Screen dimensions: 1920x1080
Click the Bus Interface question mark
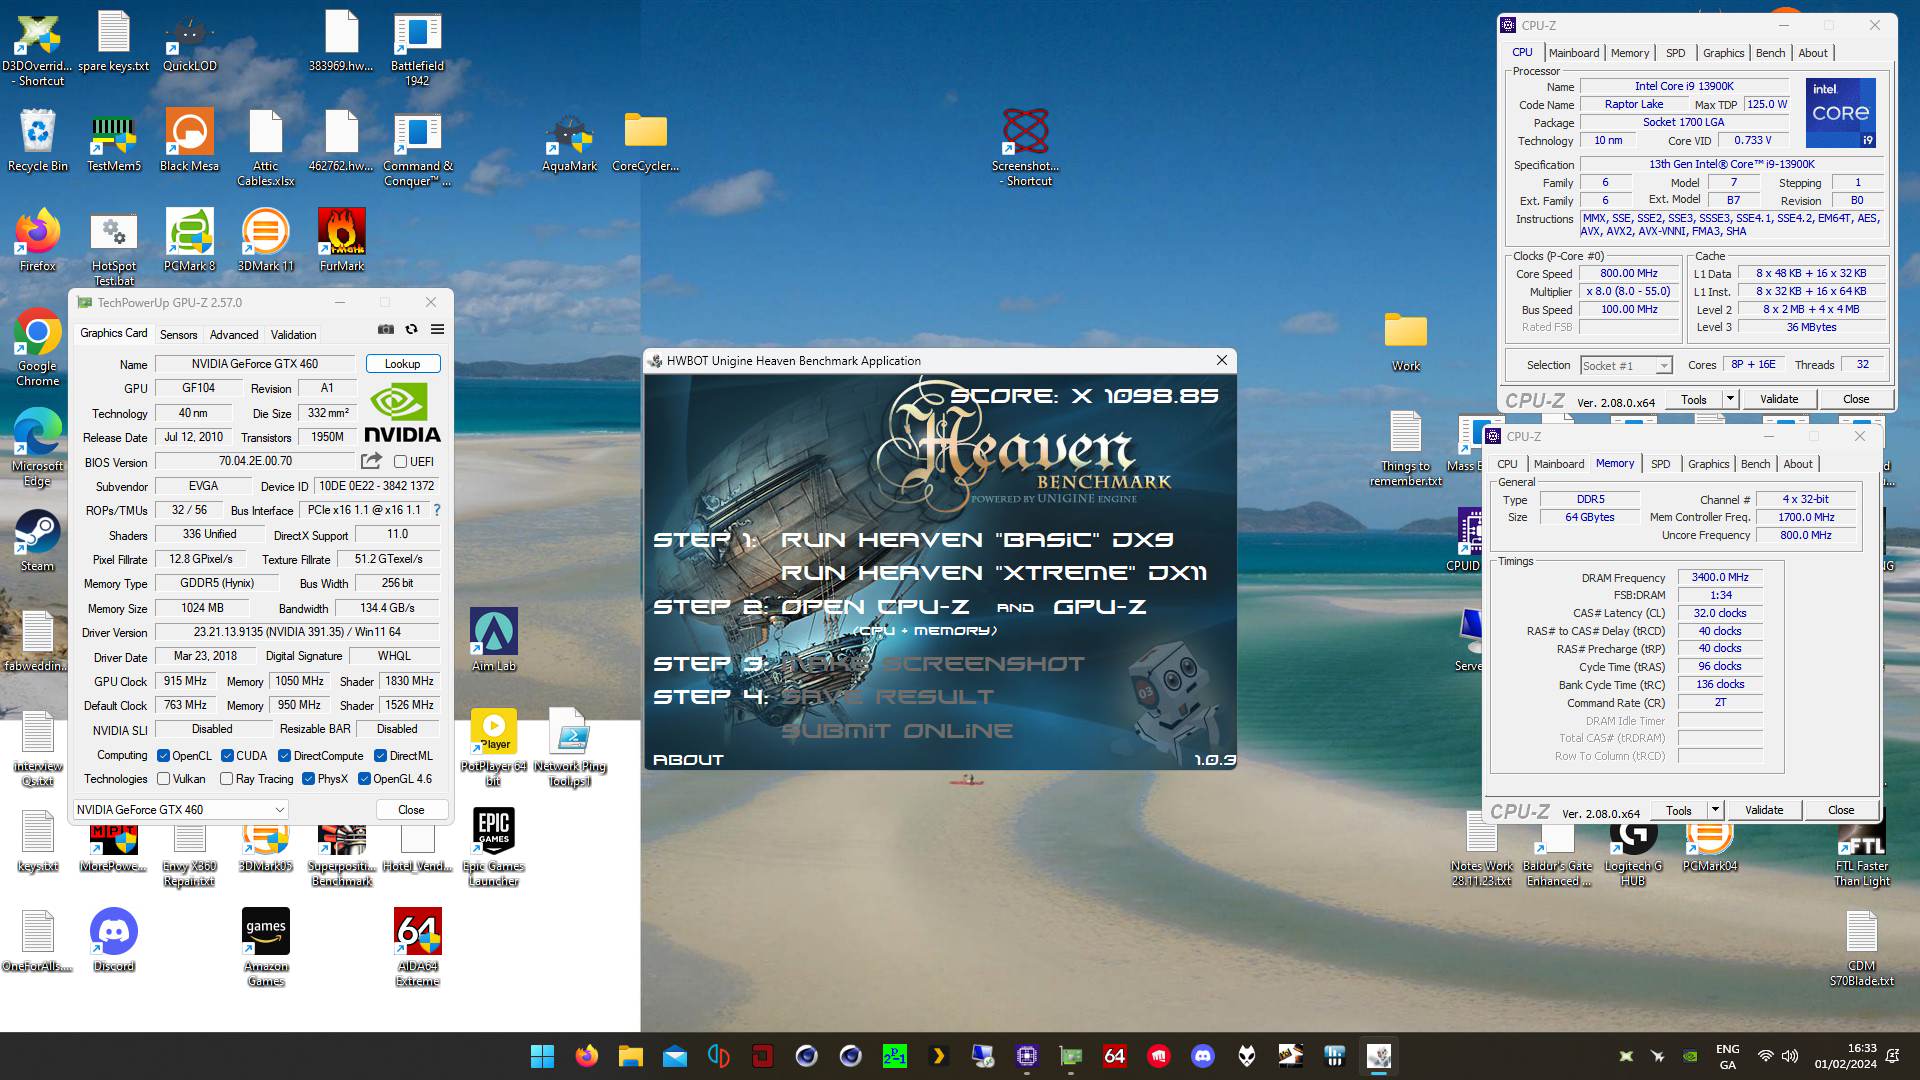coord(437,510)
